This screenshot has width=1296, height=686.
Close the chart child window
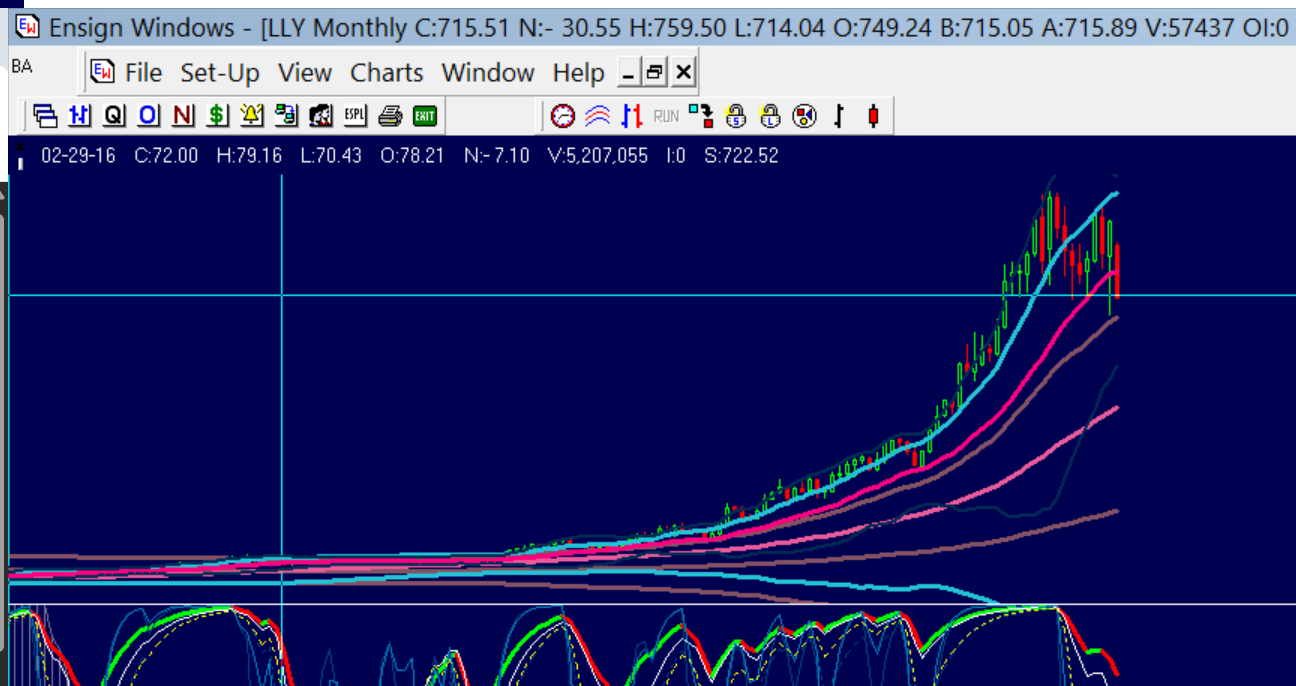coord(683,72)
